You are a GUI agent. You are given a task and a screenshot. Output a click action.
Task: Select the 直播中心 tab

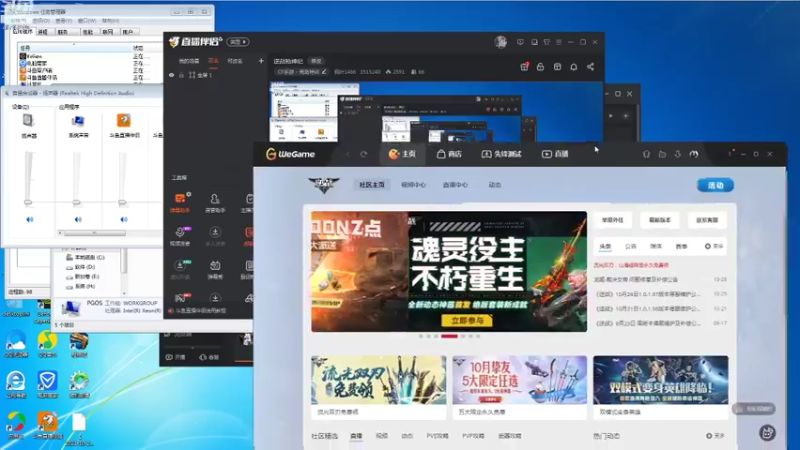click(455, 185)
